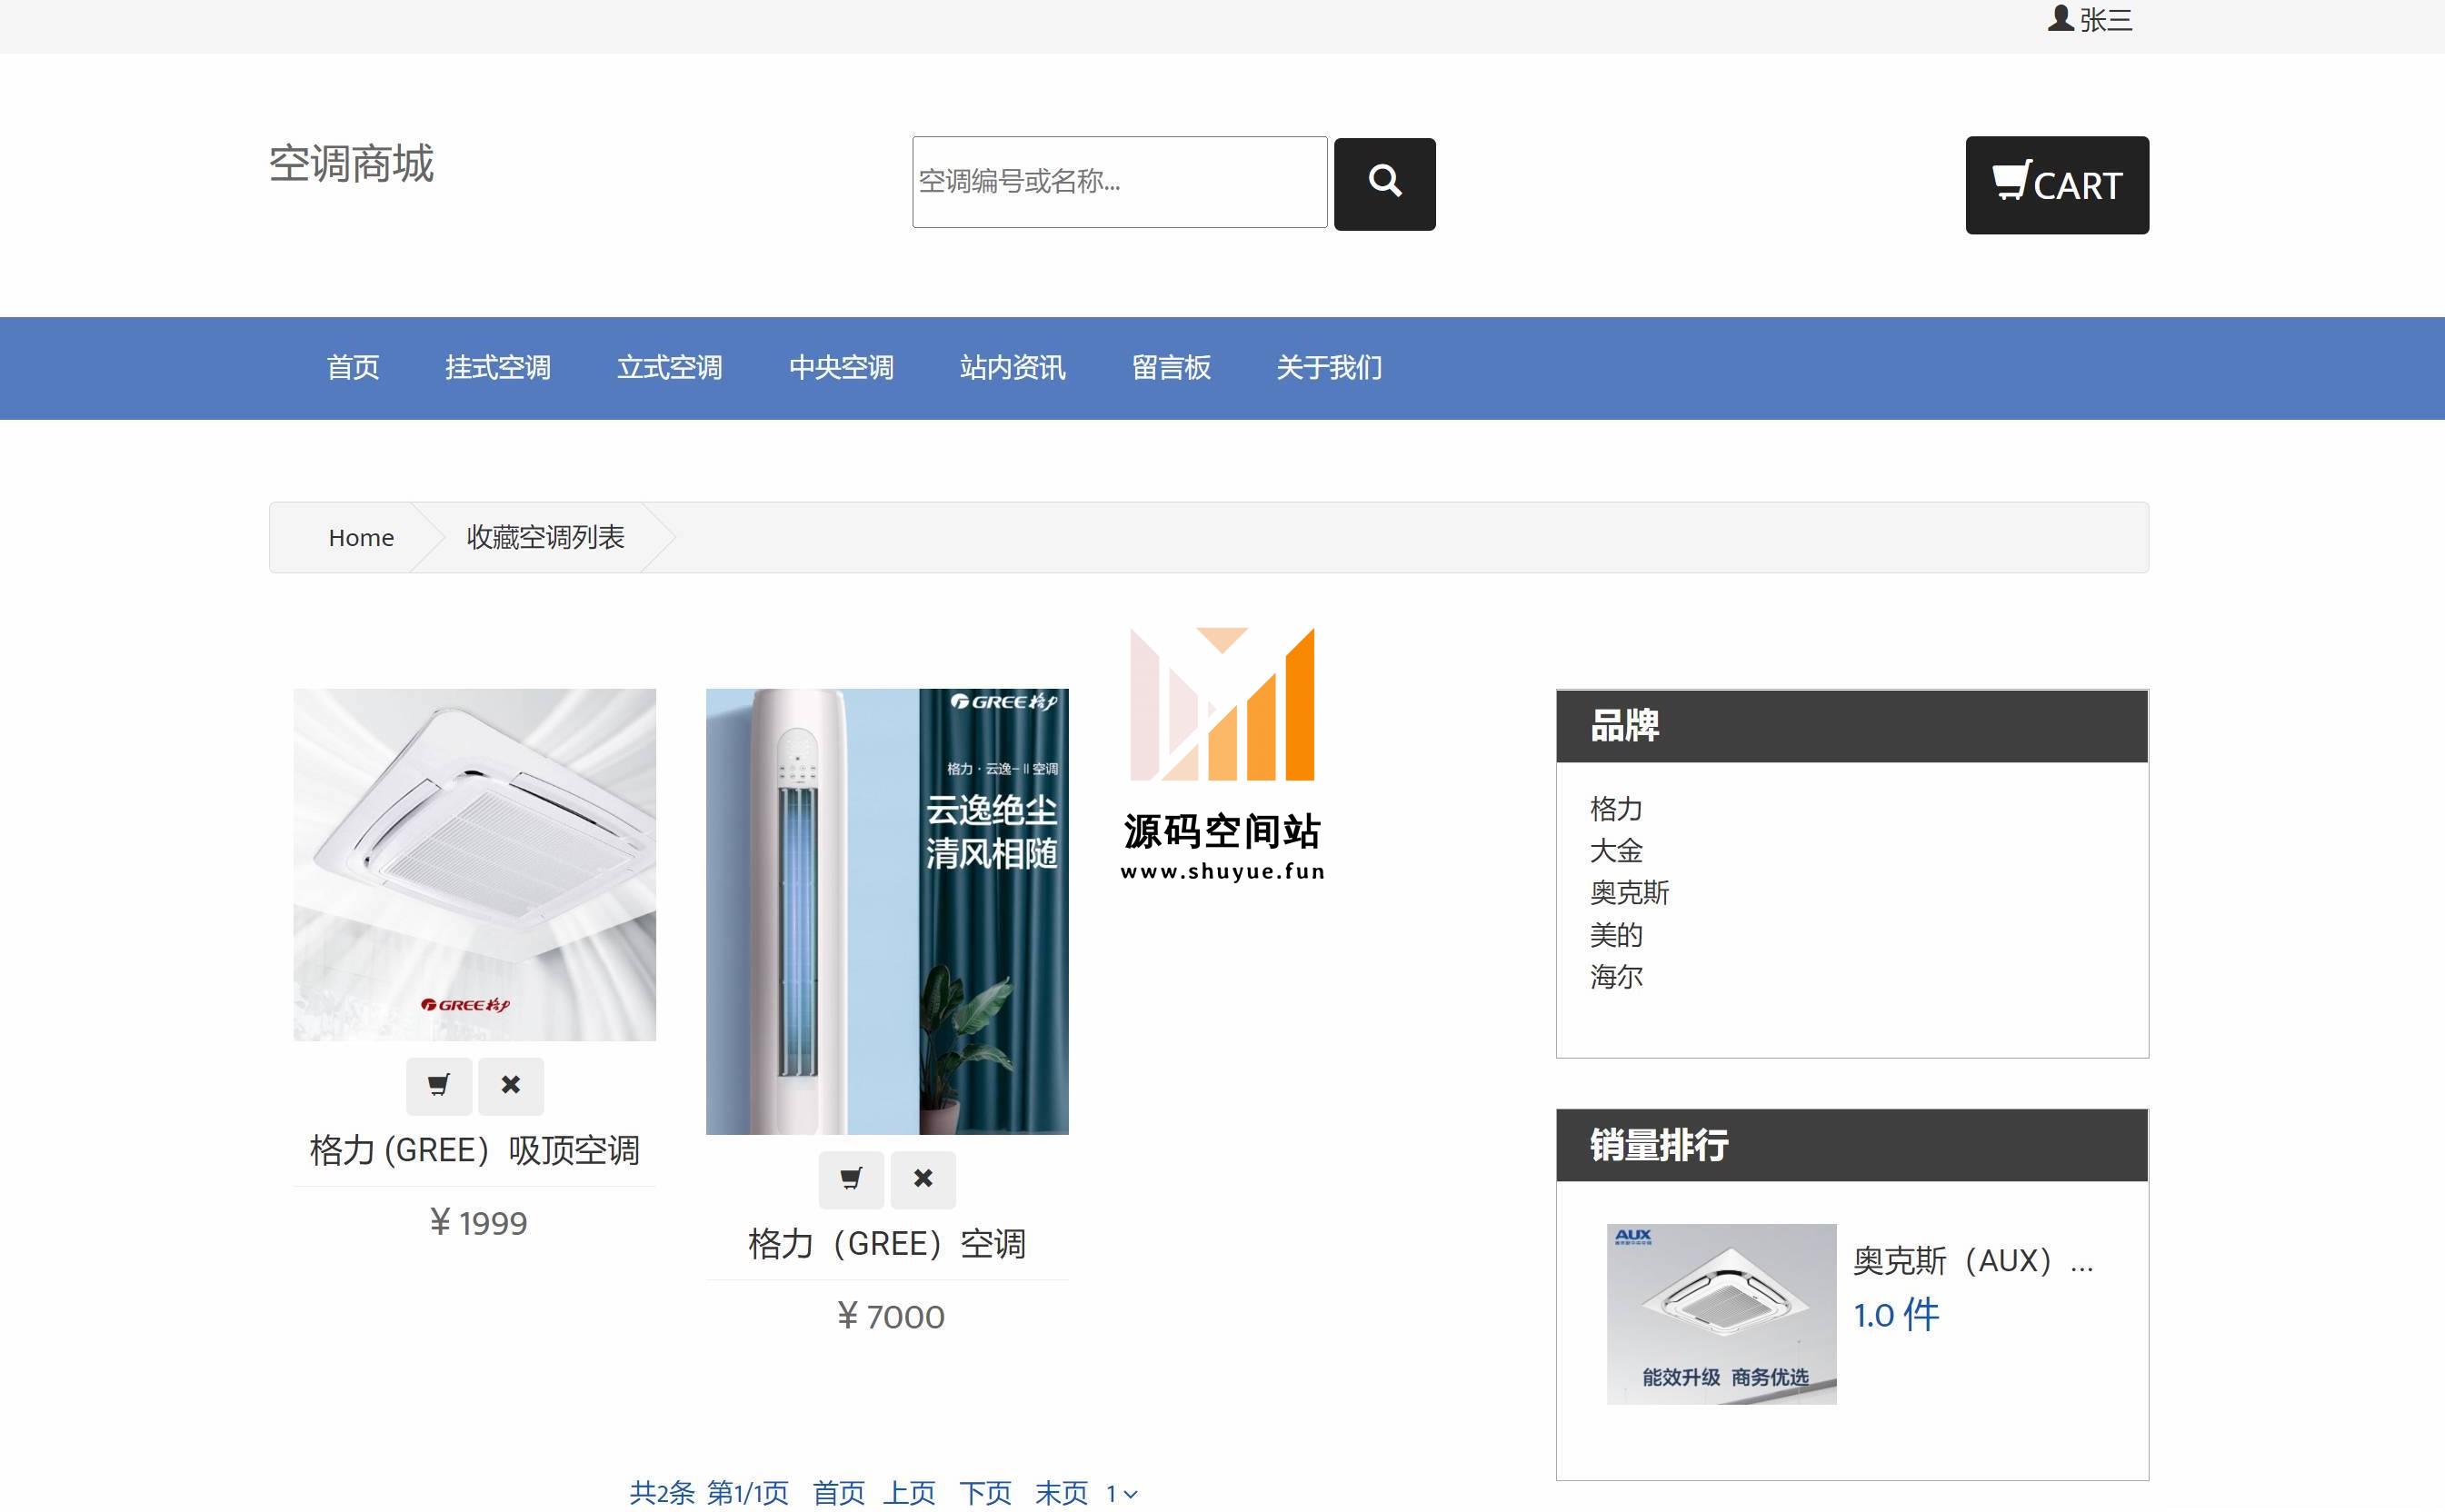Focus the 空调编号或名称 search field

[x=1119, y=182]
